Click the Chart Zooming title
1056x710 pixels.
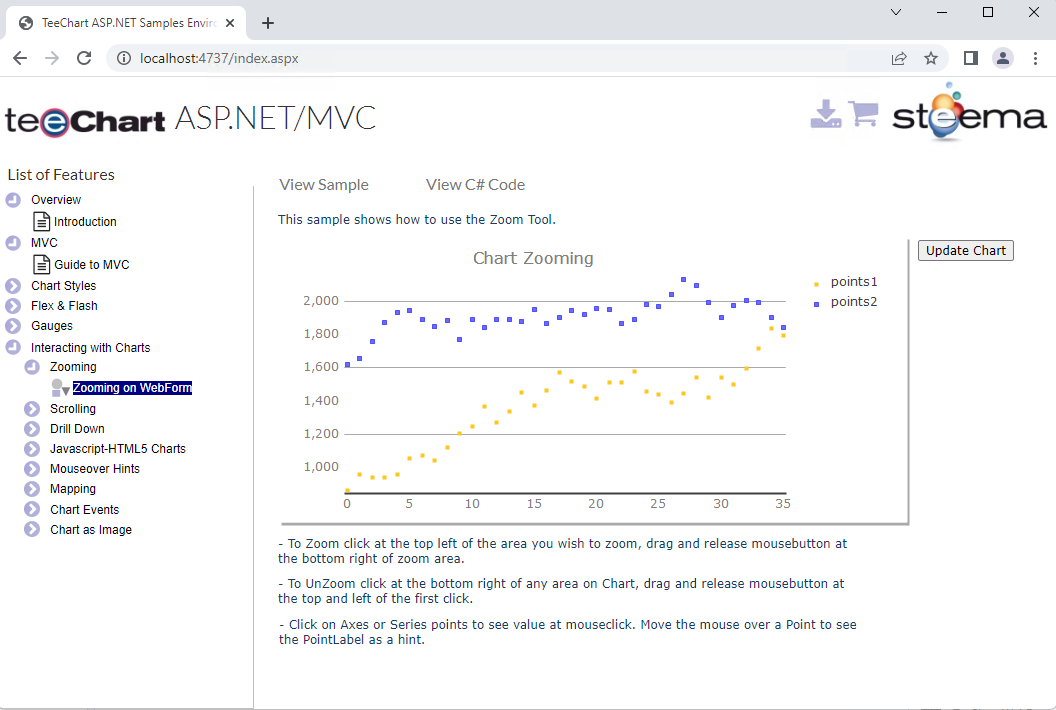click(533, 259)
